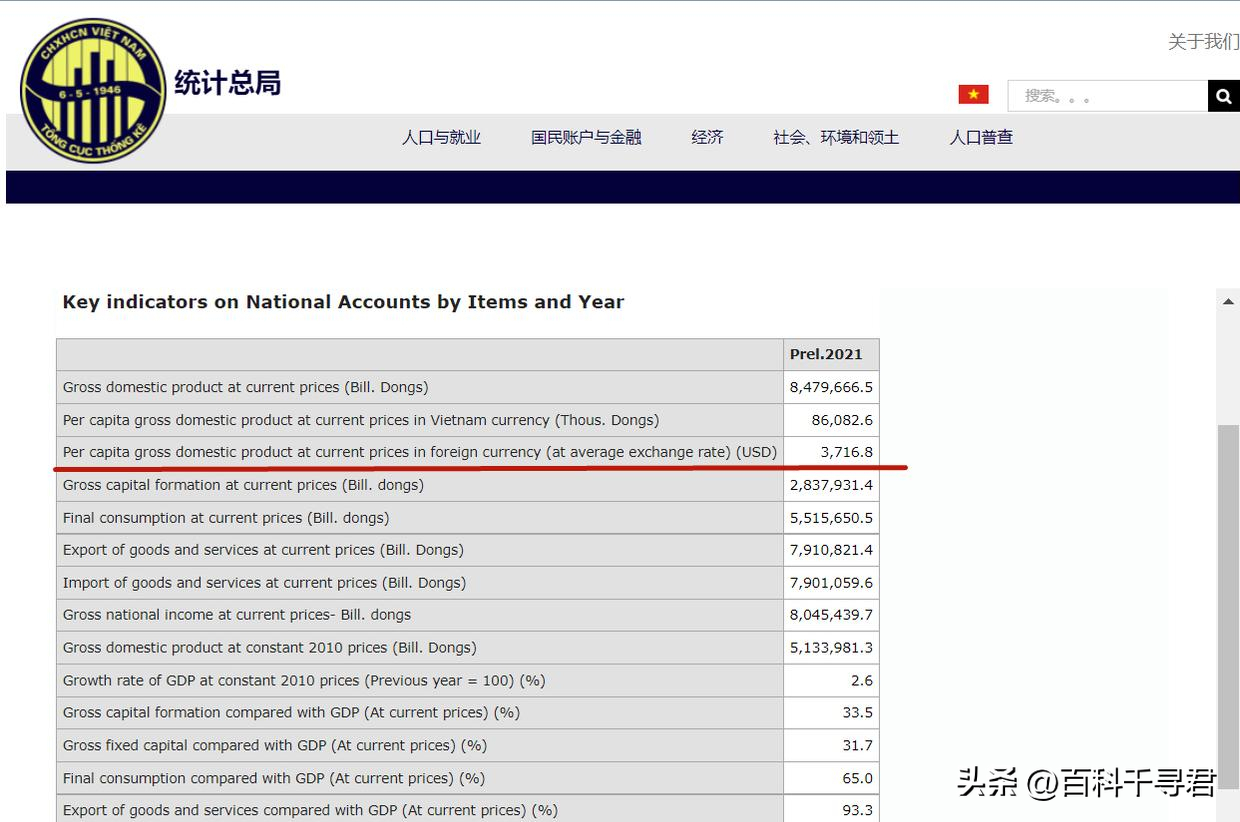This screenshot has height=822, width=1240.
Task: Click the scrollbar up arrow
Action: [x=1228, y=302]
